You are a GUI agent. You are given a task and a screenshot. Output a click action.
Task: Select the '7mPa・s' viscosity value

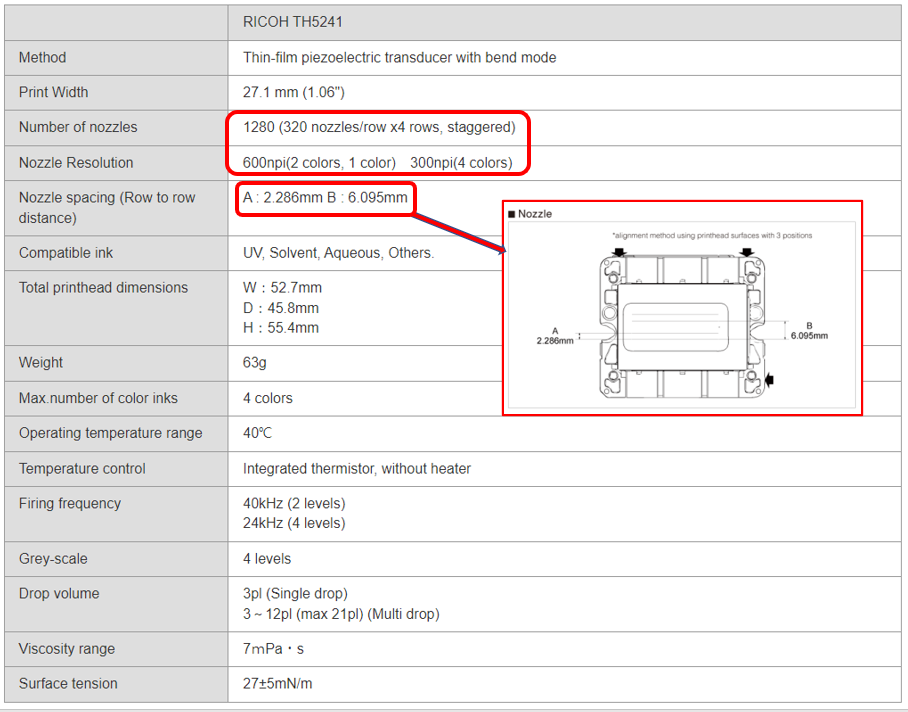coord(273,649)
